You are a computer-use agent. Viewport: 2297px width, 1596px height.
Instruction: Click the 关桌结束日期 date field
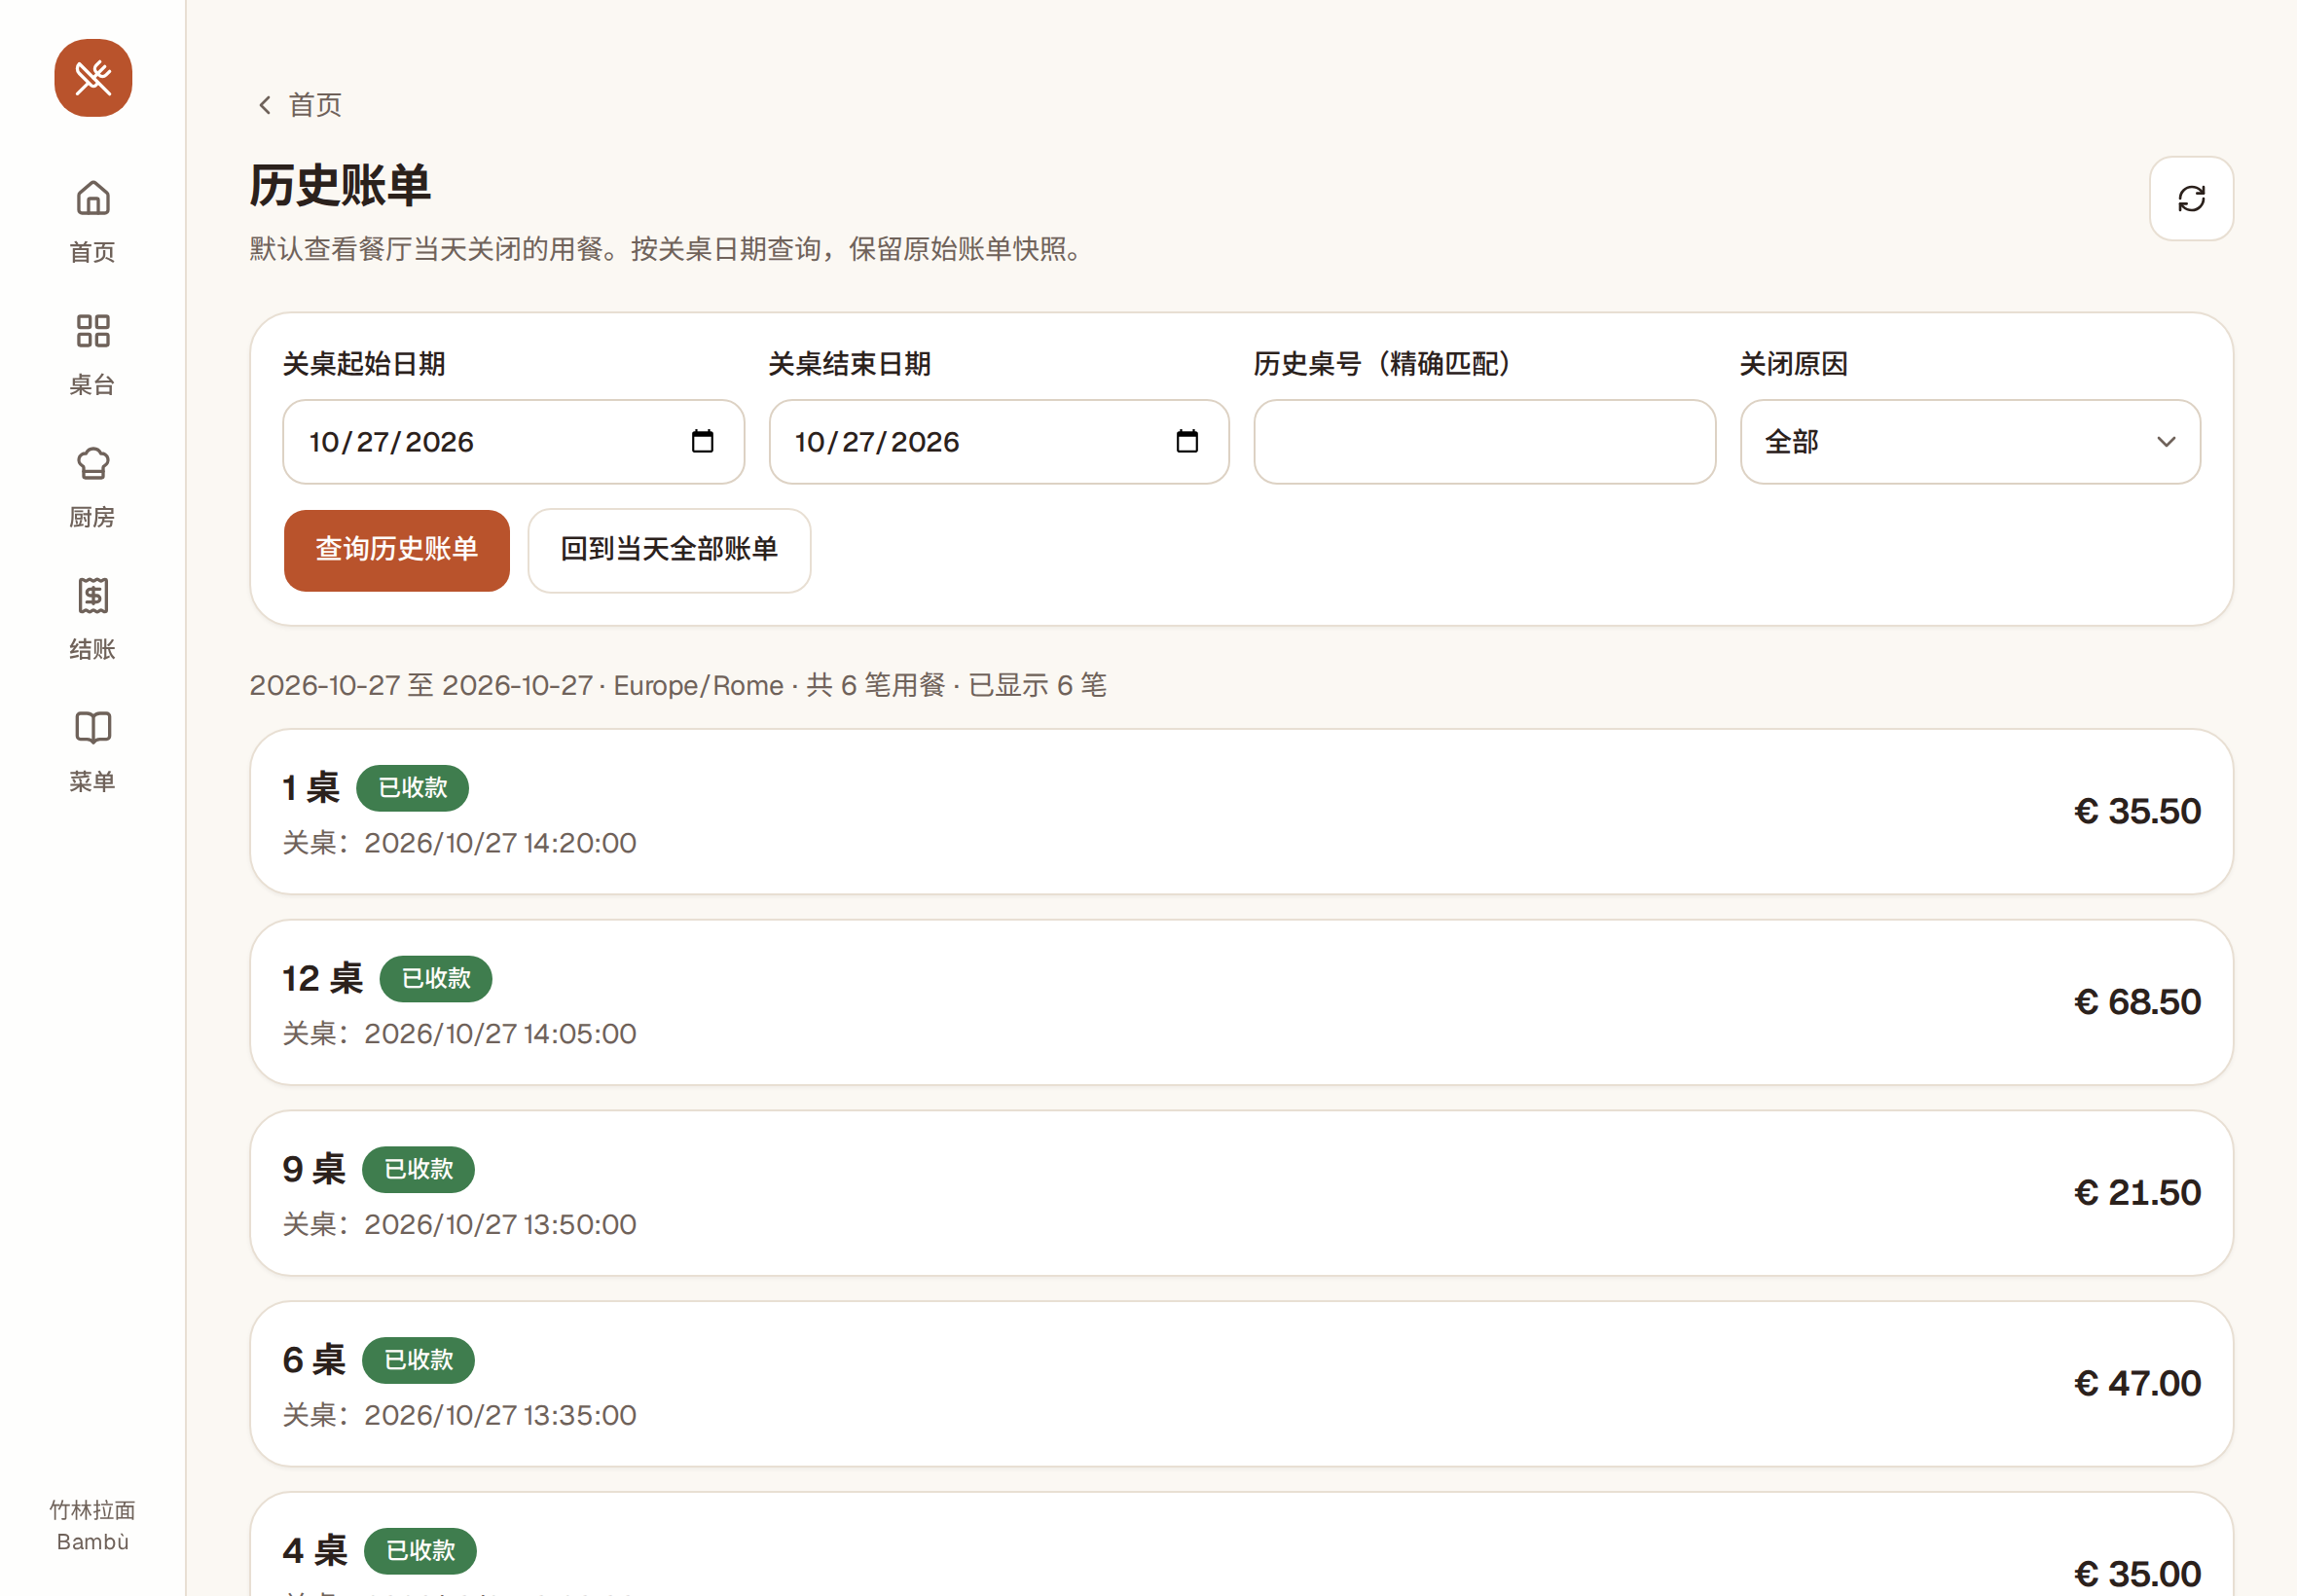pyautogui.click(x=998, y=442)
